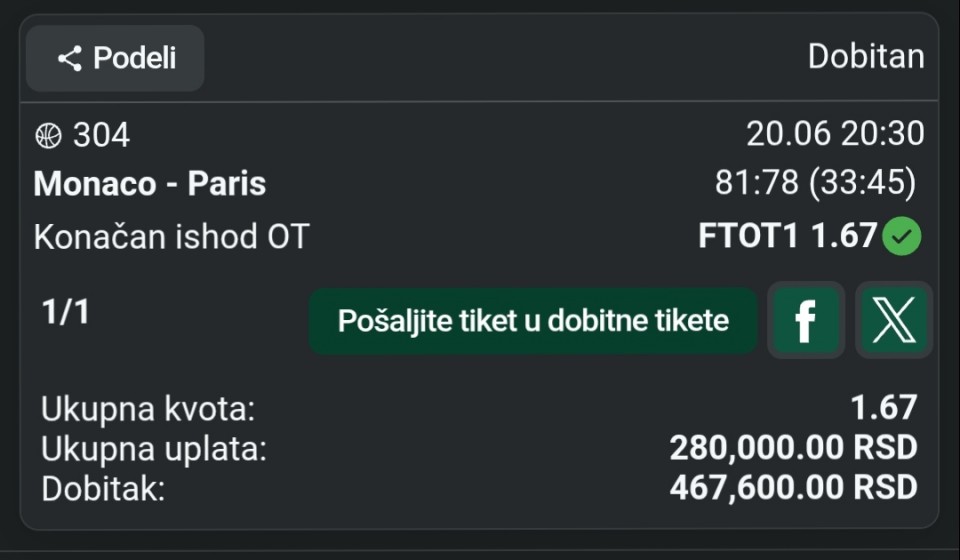Select the 81:78 (33:45) score
Image resolution: width=960 pixels, height=560 pixels.
pyautogui.click(x=816, y=182)
